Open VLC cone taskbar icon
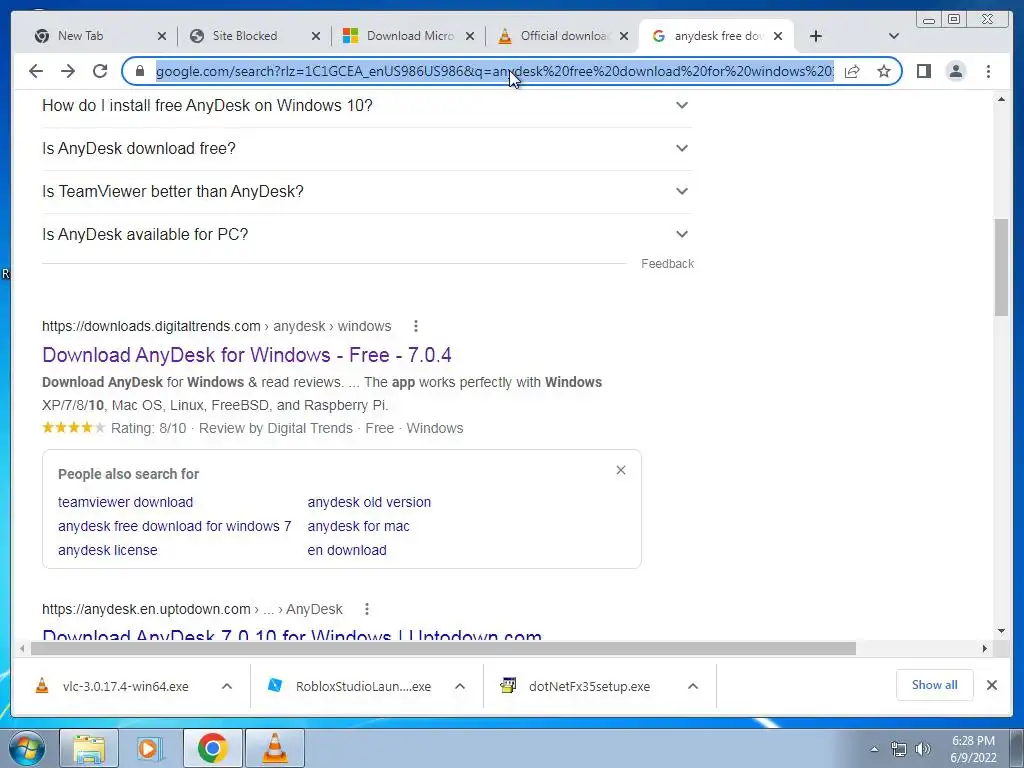Screen dimensions: 1024x768 tap(275, 748)
